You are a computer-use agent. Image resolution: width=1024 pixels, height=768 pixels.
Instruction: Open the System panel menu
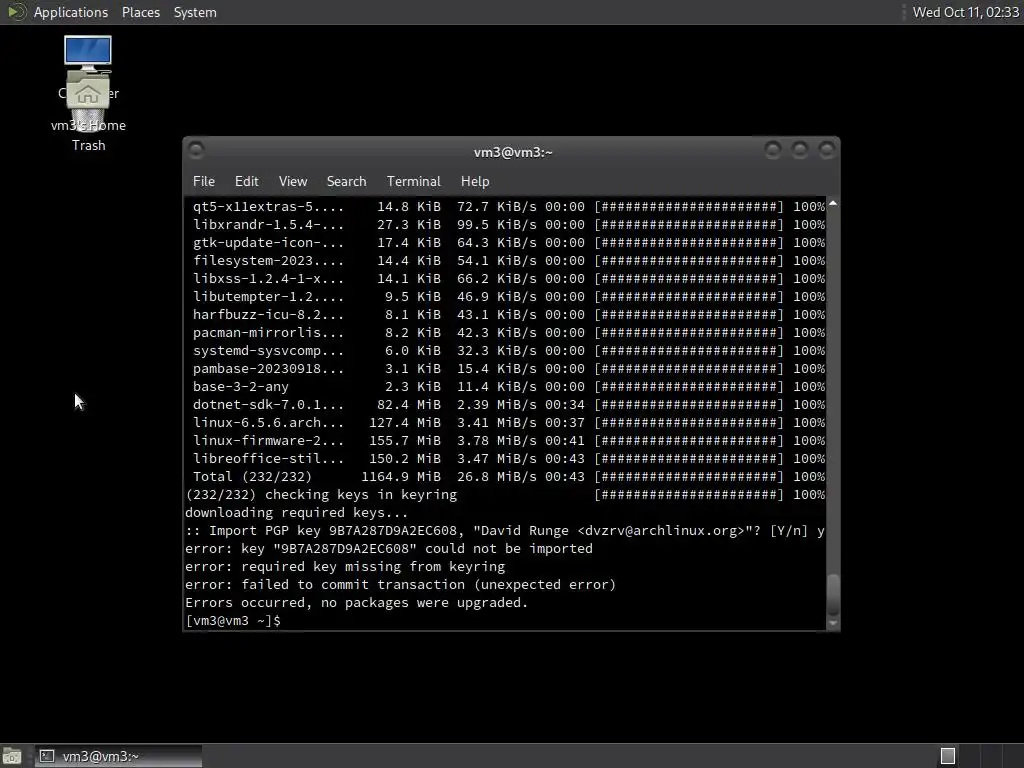(x=195, y=12)
